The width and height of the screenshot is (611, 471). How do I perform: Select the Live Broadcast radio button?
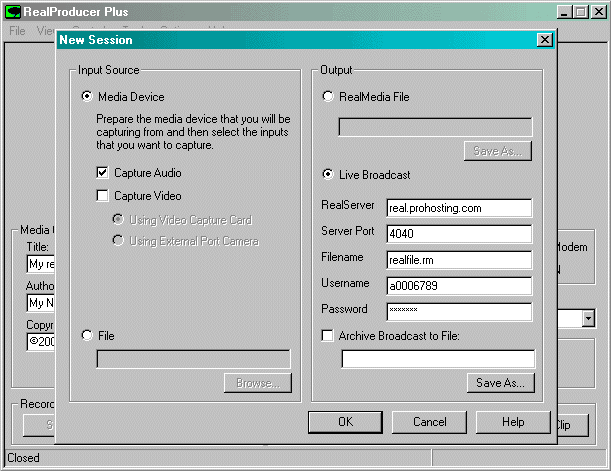328,174
